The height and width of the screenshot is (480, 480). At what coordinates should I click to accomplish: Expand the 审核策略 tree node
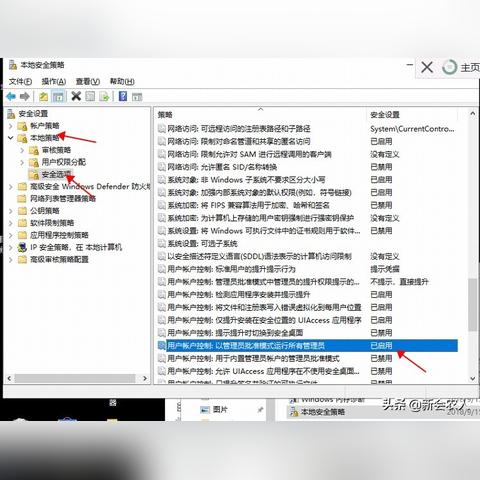click(x=22, y=150)
